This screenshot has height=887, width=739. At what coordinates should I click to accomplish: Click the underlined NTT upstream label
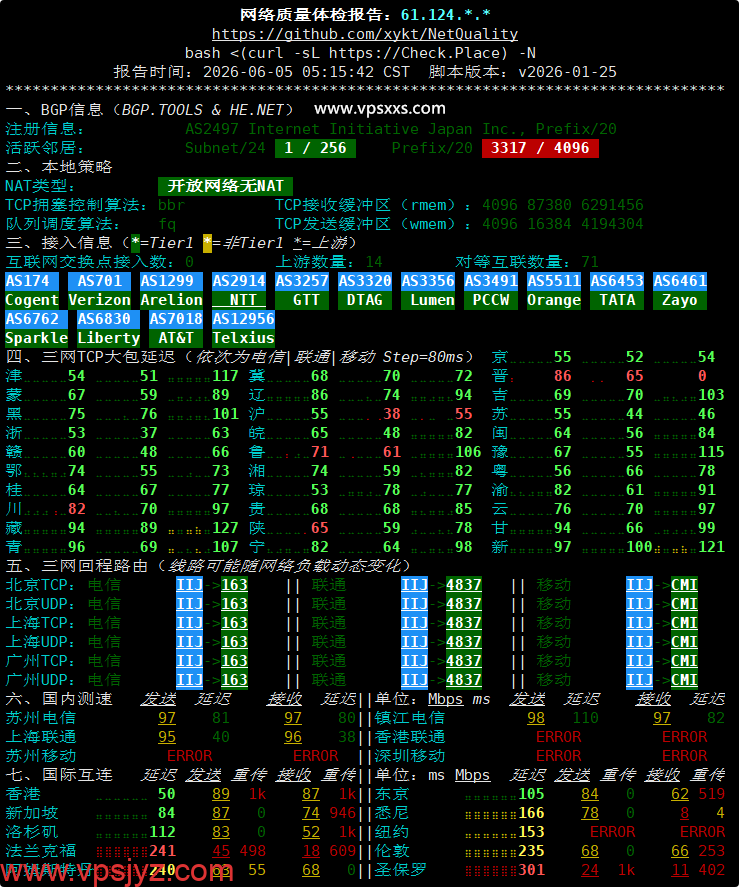coord(239,300)
